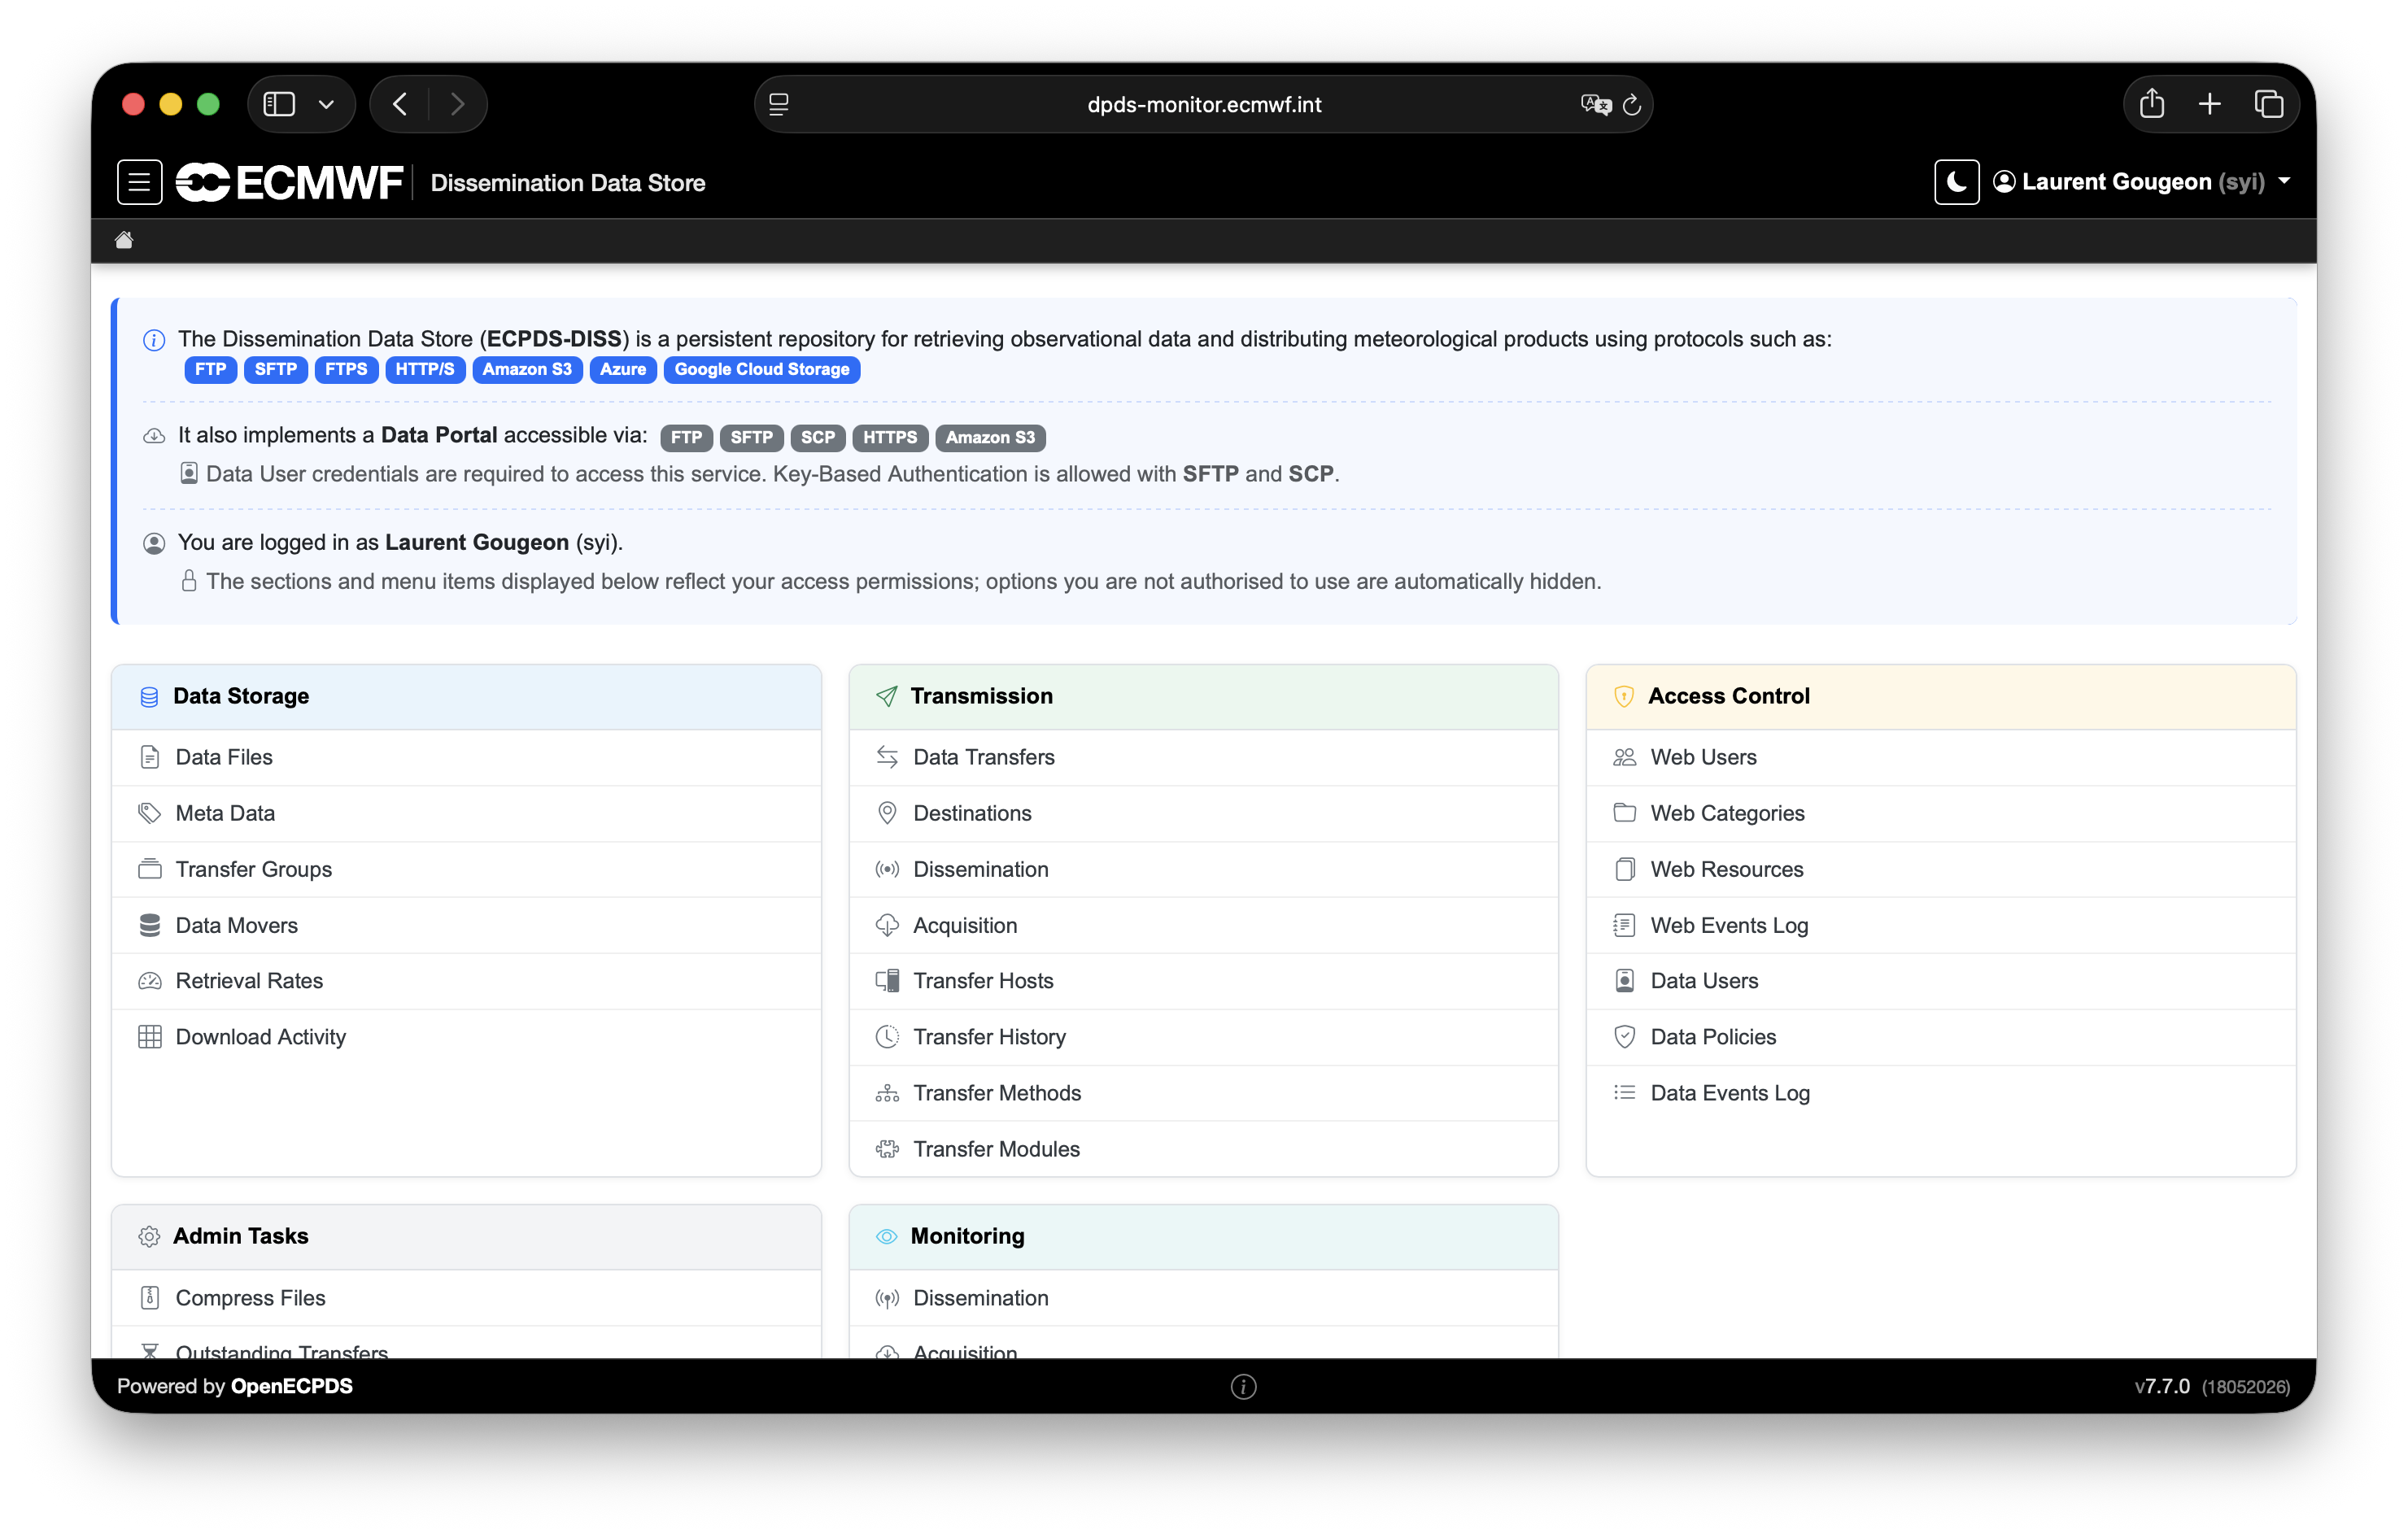Image resolution: width=2408 pixels, height=1534 pixels.
Task: Click the blue Amazon S3 protocol badge
Action: (x=527, y=370)
